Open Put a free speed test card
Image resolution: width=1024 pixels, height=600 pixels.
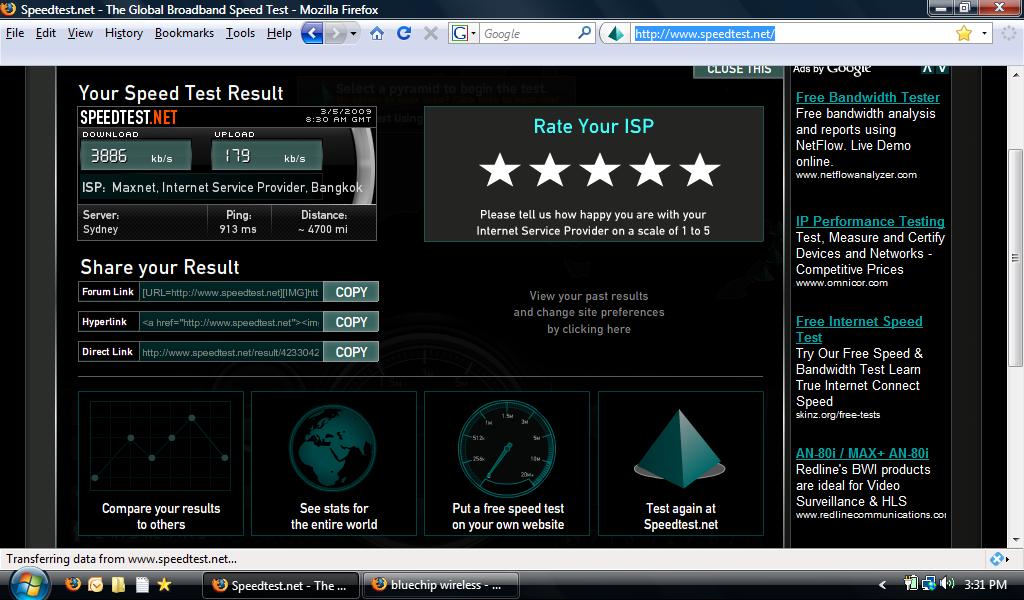point(507,464)
